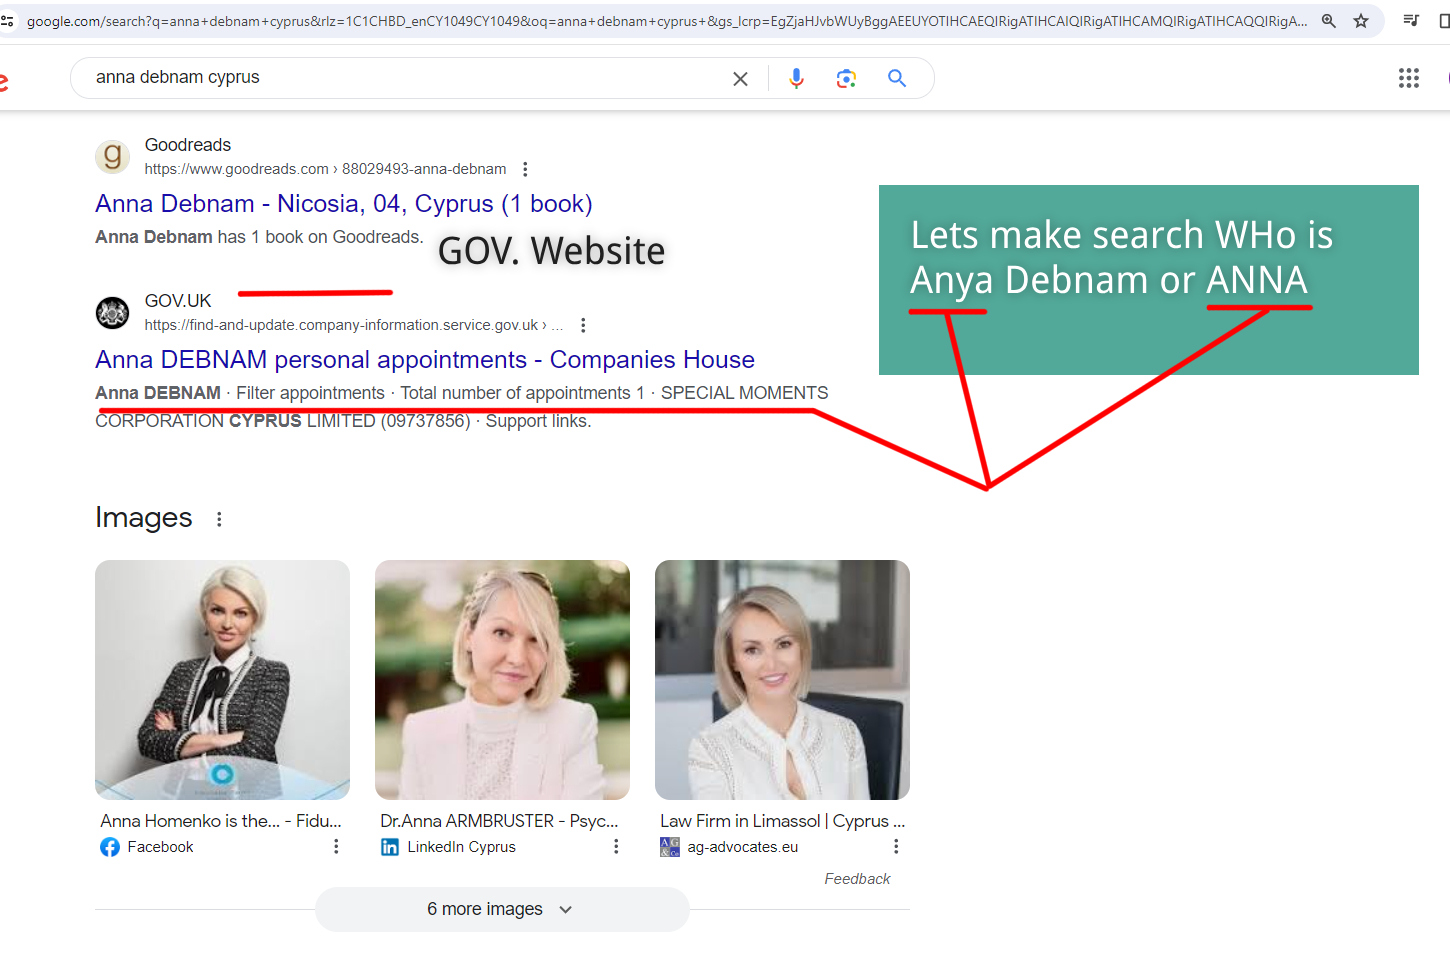Open the media control icon in toolbar
Image resolution: width=1450 pixels, height=967 pixels.
point(1410,21)
